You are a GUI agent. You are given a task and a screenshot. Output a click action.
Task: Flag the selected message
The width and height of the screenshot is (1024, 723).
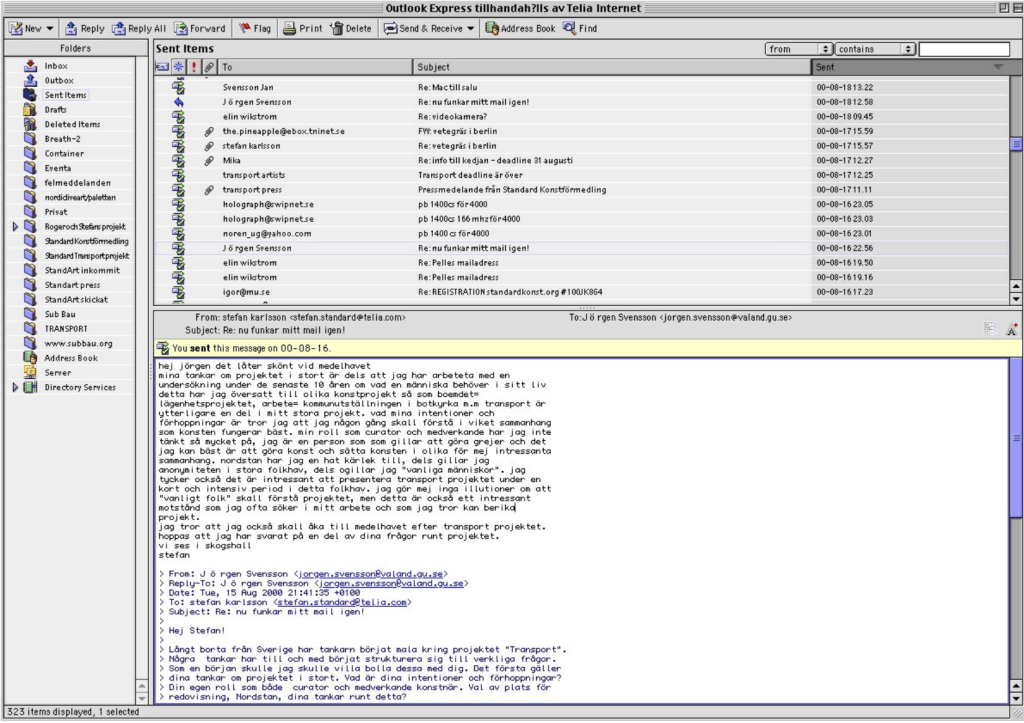[x=254, y=29]
